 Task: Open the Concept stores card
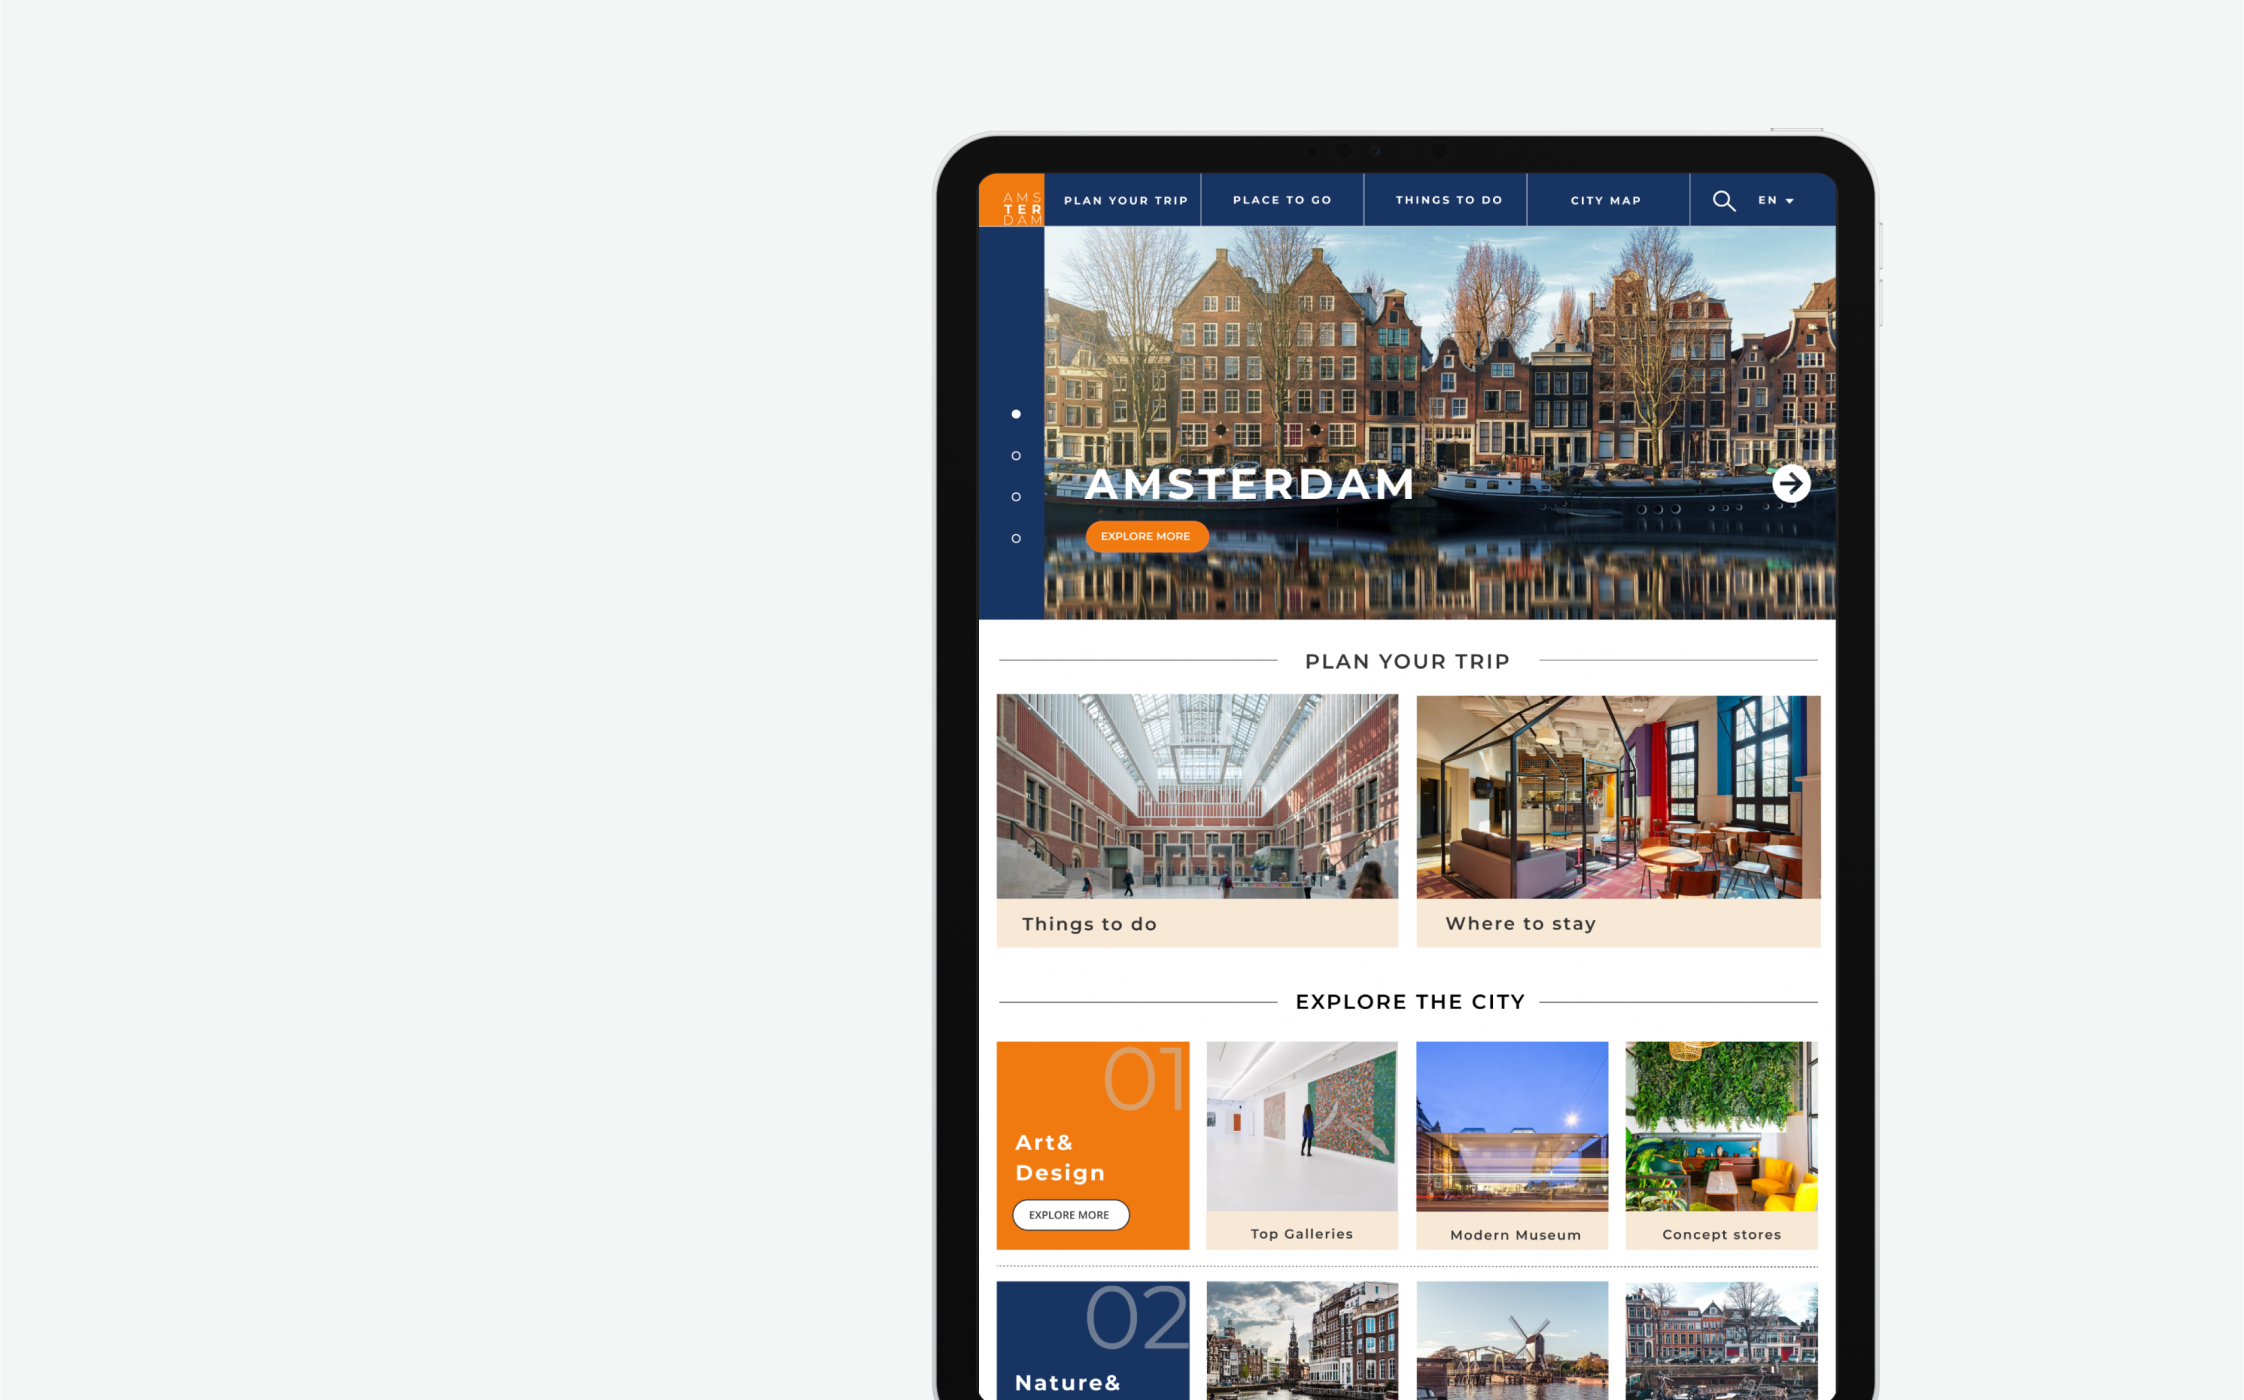coord(1721,1146)
